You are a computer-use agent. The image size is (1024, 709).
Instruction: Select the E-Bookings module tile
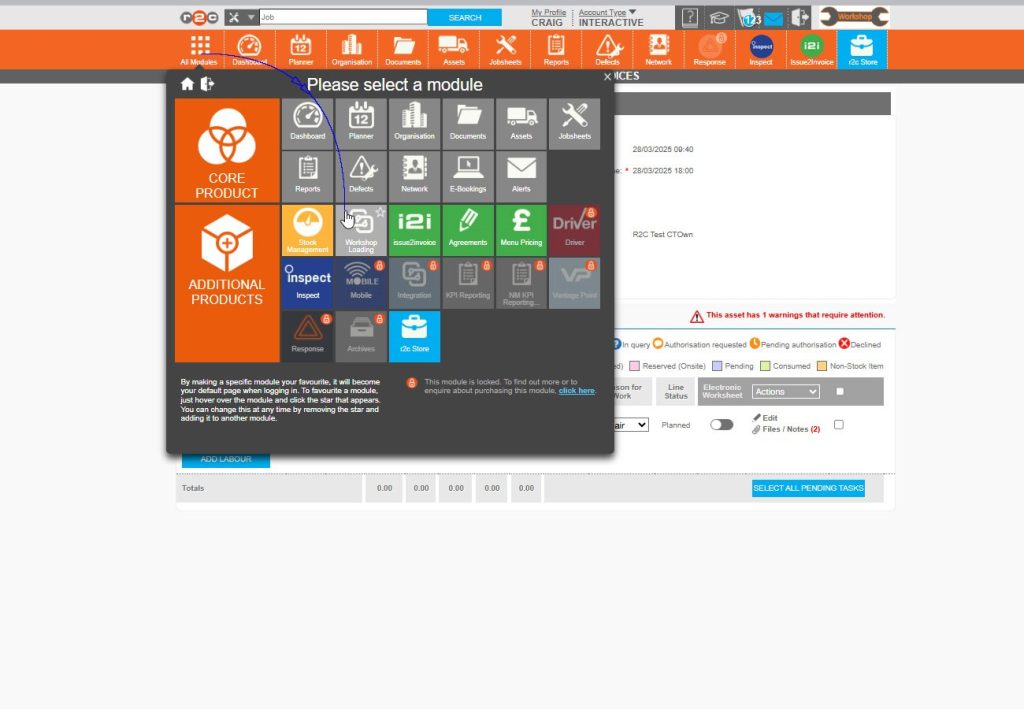coord(467,176)
